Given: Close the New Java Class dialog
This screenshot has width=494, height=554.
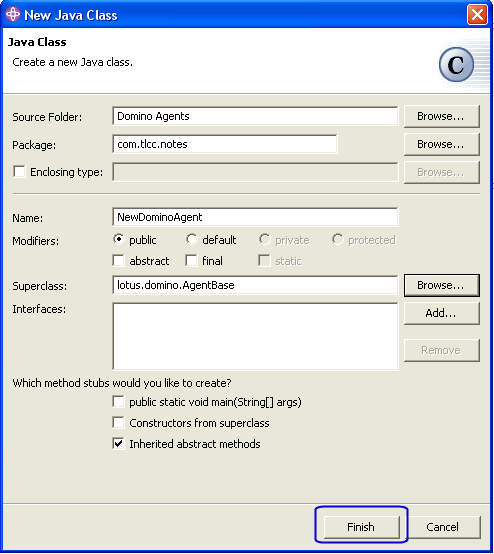Looking at the screenshot, I should point(477,15).
